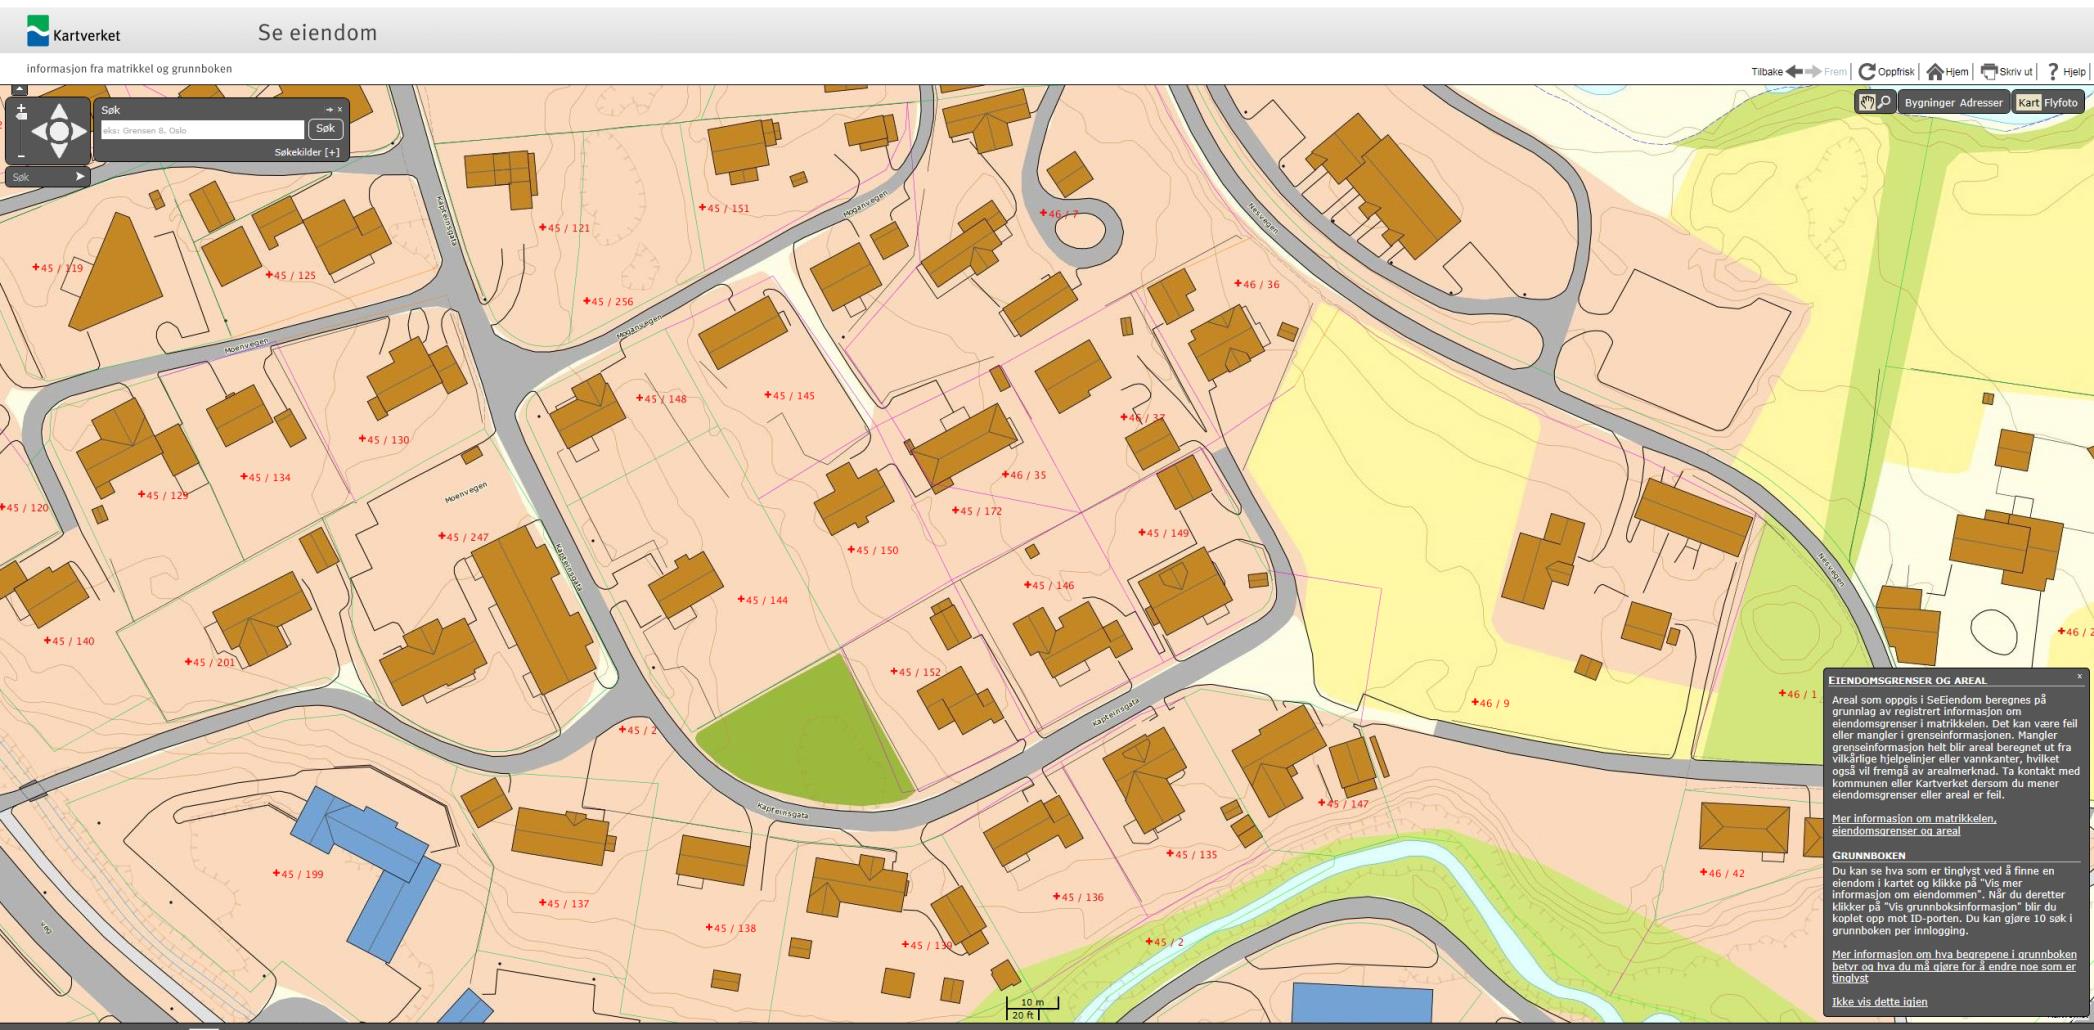Select property label 45 / 146
The height and width of the screenshot is (1030, 2094).
1049,585
